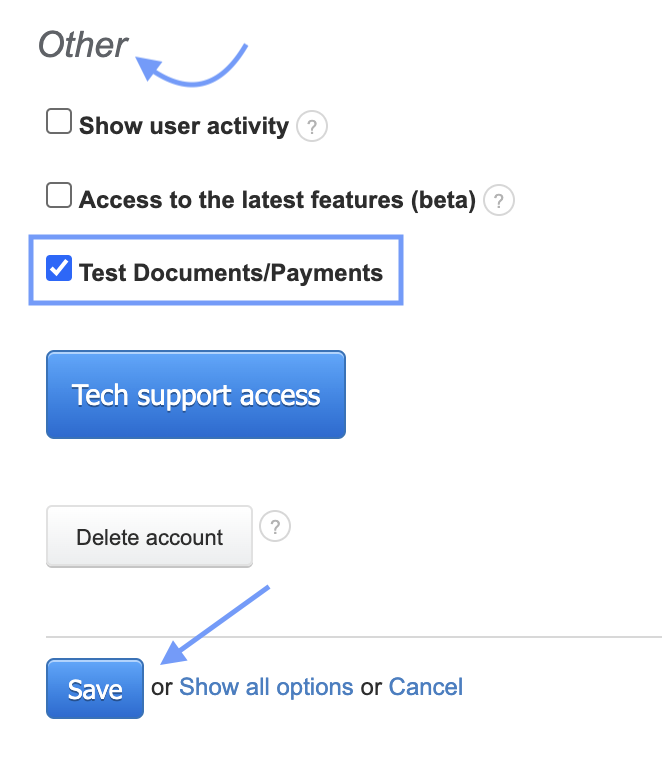Image resolution: width=662 pixels, height=758 pixels.
Task: Click the Access to the latest features label
Action: (x=277, y=200)
